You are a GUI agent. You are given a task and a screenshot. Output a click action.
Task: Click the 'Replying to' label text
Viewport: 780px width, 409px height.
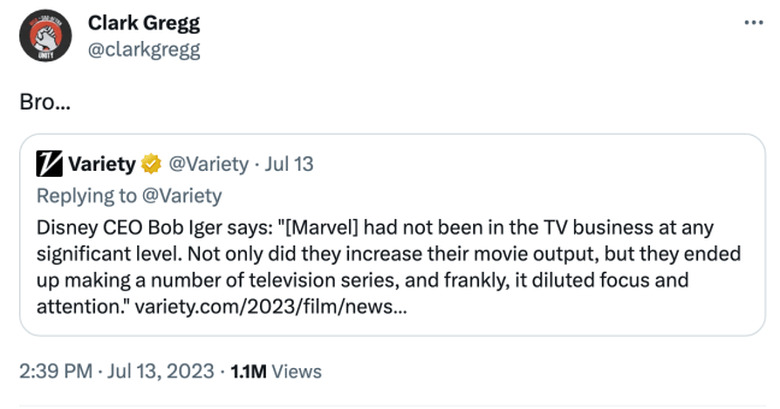click(88, 195)
